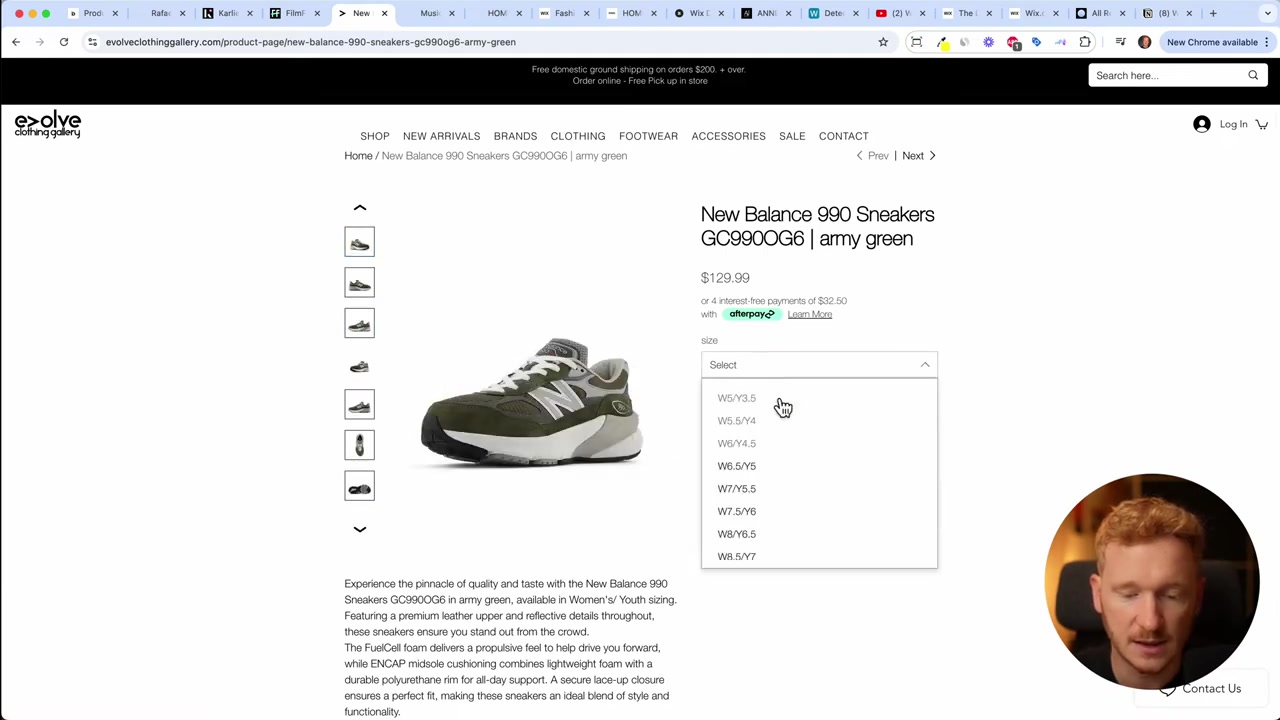Open the SHOP menu

[x=375, y=136]
